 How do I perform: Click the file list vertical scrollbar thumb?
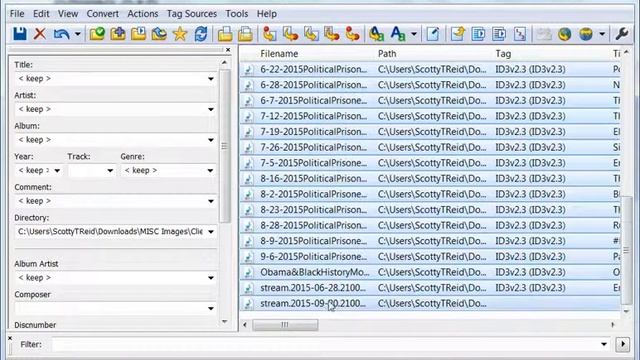(626, 250)
